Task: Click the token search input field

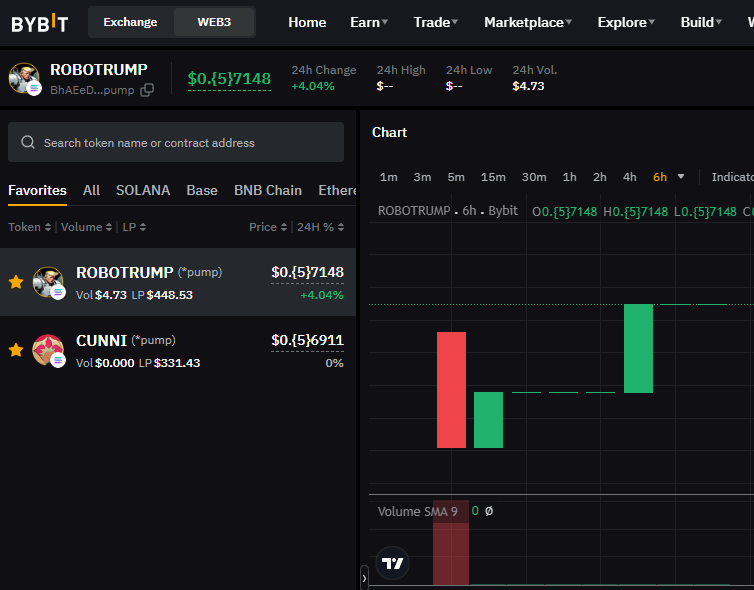Action: (x=176, y=142)
